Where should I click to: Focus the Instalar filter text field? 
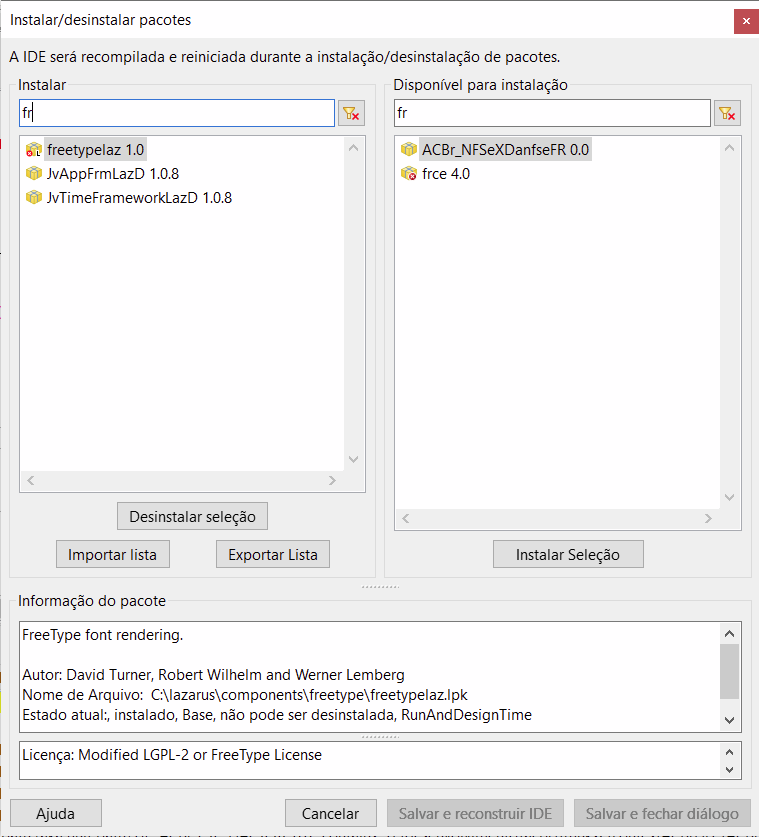[x=177, y=113]
